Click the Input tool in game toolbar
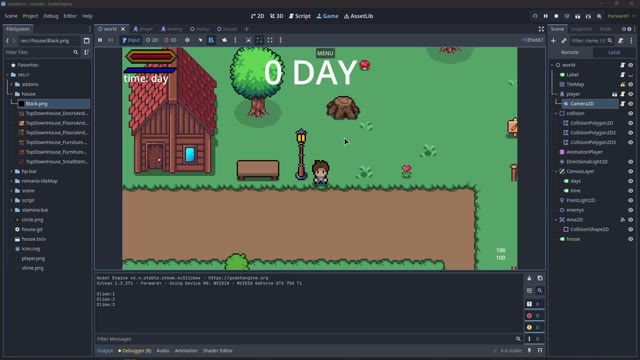Viewport: 640px width, 360px height. point(131,40)
